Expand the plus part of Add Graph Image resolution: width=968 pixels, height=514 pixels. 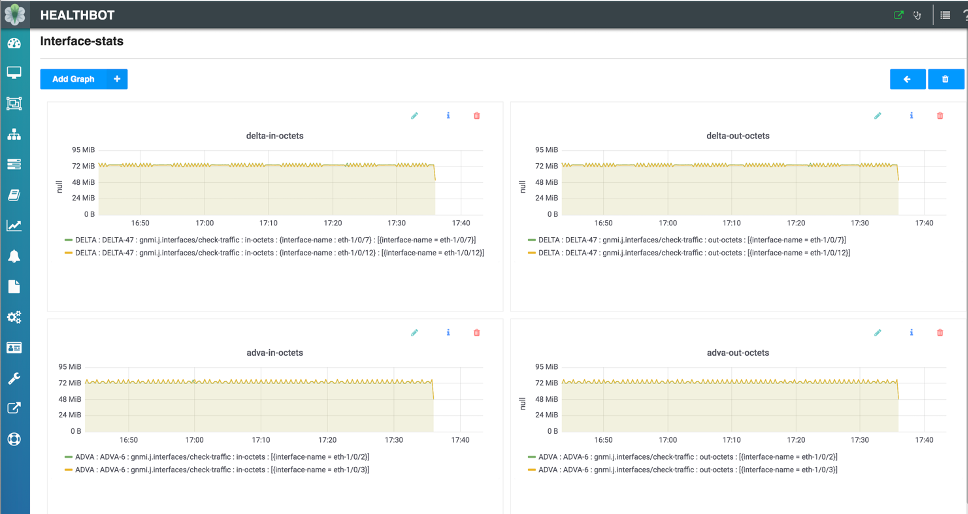[x=117, y=79]
